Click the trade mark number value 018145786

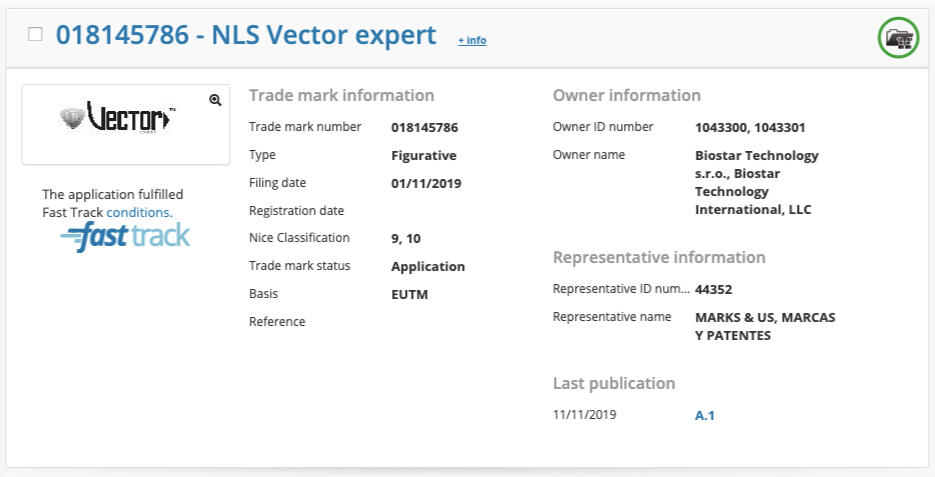click(x=425, y=127)
